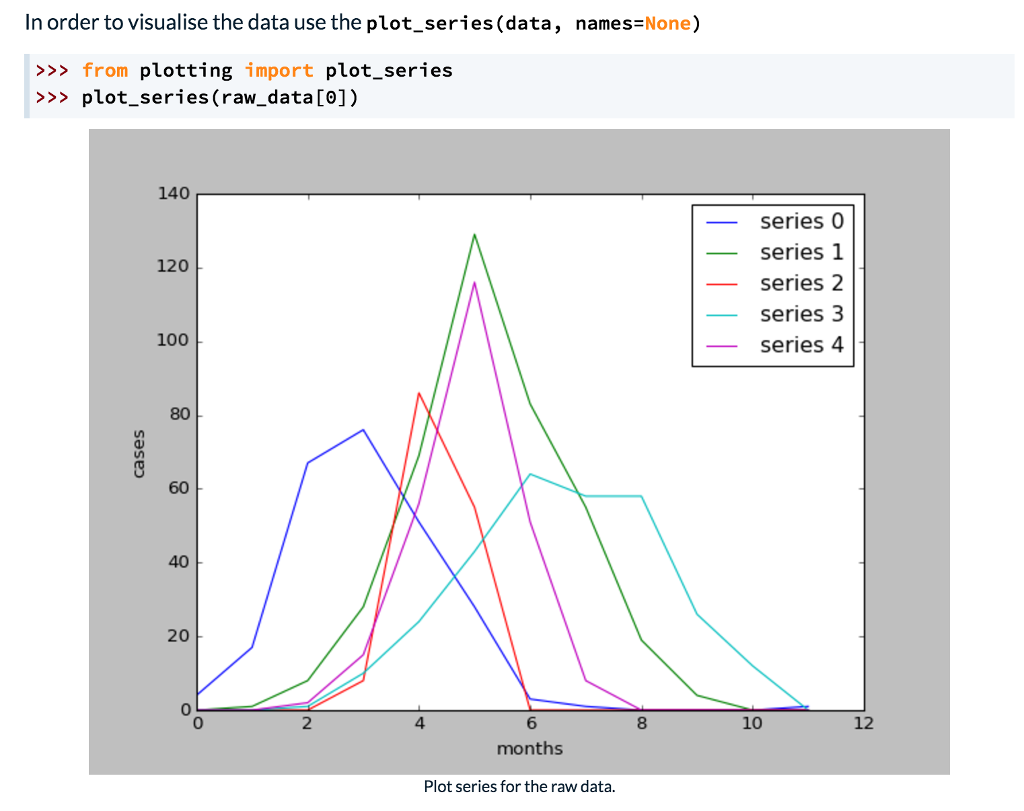The height and width of the screenshot is (811, 1024).
Task: Select the cyan series 3 legend line
Action: click(723, 314)
